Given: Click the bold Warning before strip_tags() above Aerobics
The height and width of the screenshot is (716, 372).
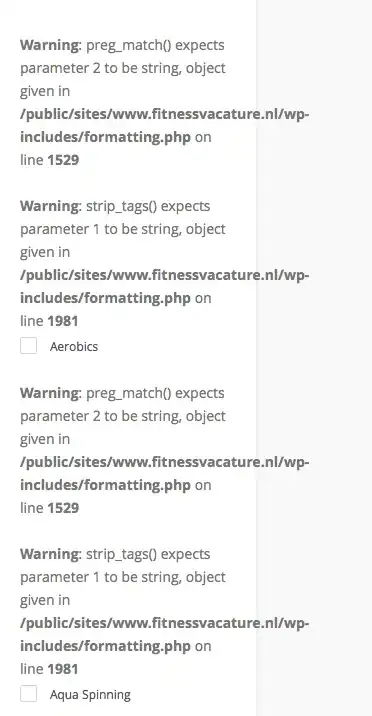Looking at the screenshot, I should point(50,206).
